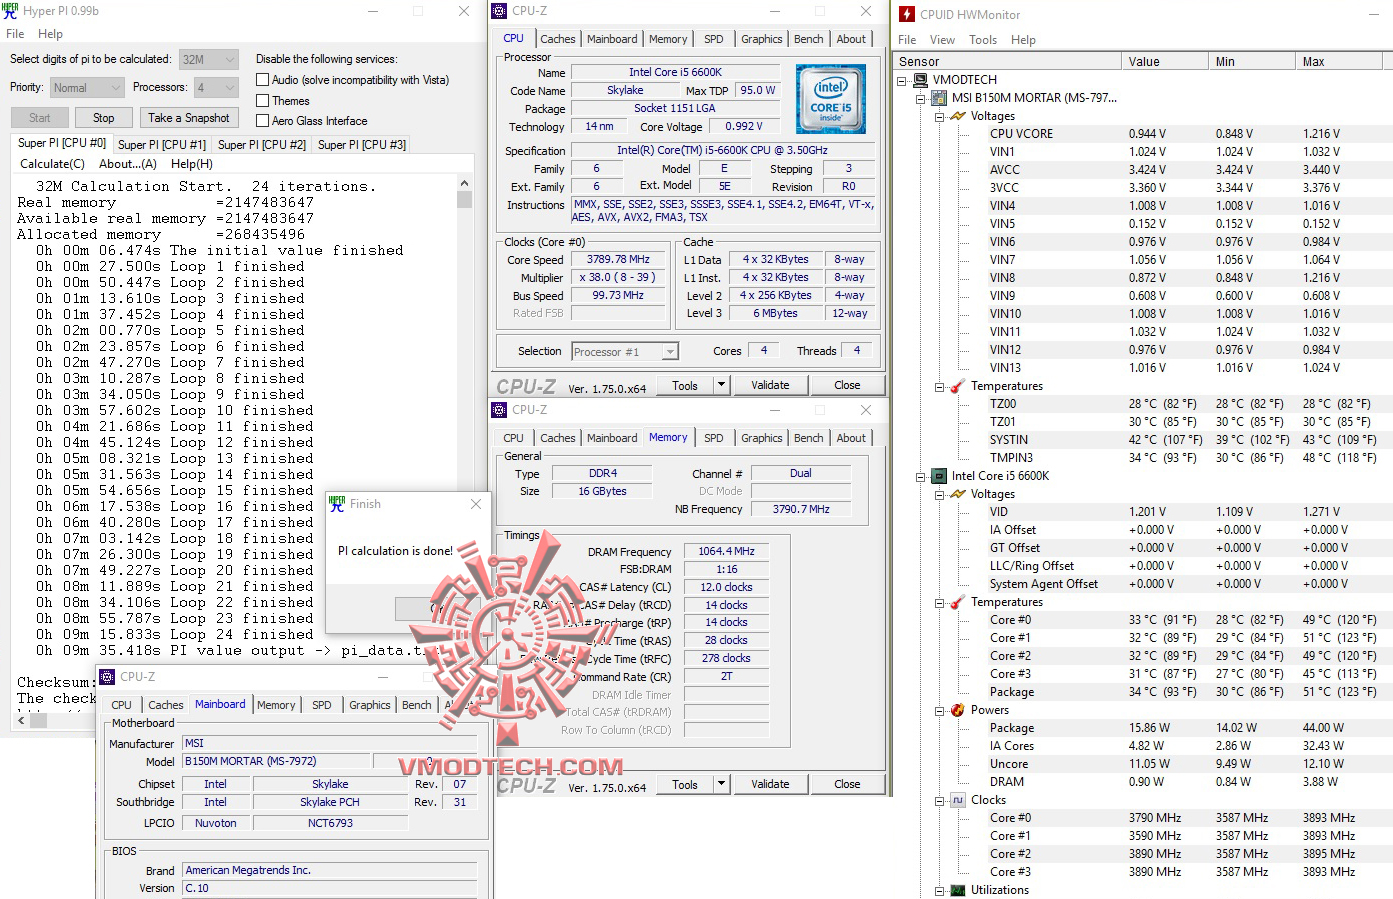1393x899 pixels.
Task: Click the Hyper PI title bar icon
Action: pyautogui.click(x=10, y=11)
